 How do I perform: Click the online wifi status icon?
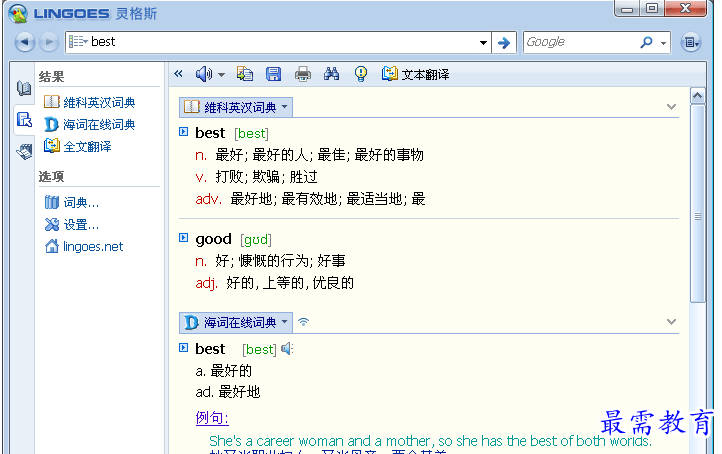tap(303, 322)
